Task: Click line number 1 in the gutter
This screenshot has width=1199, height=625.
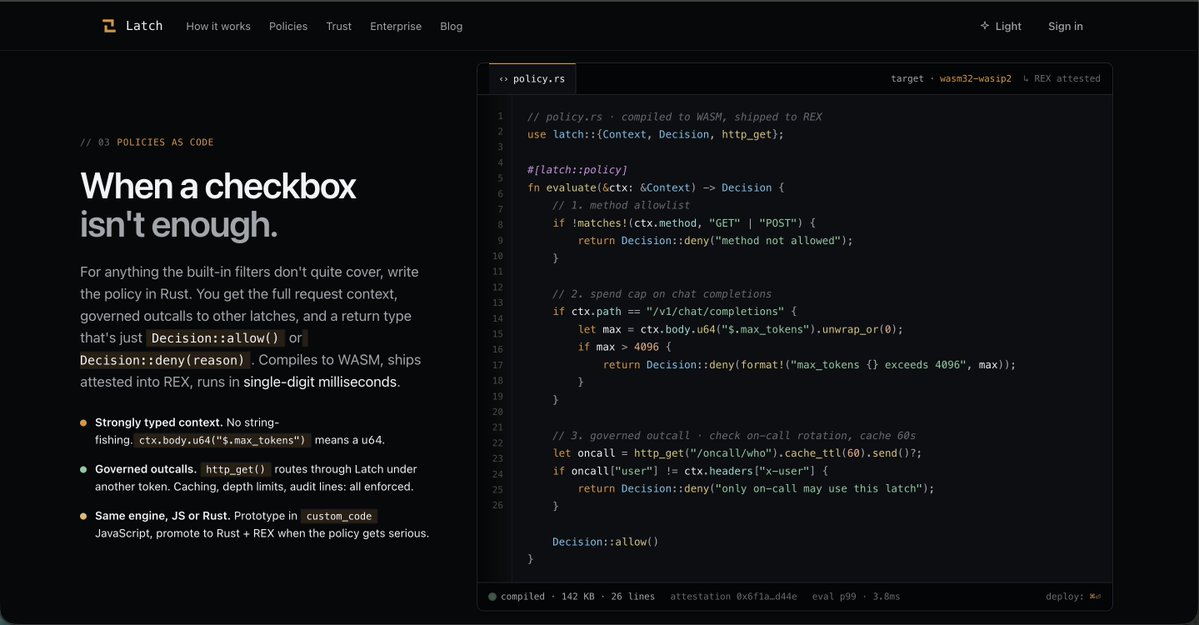Action: [x=500, y=116]
